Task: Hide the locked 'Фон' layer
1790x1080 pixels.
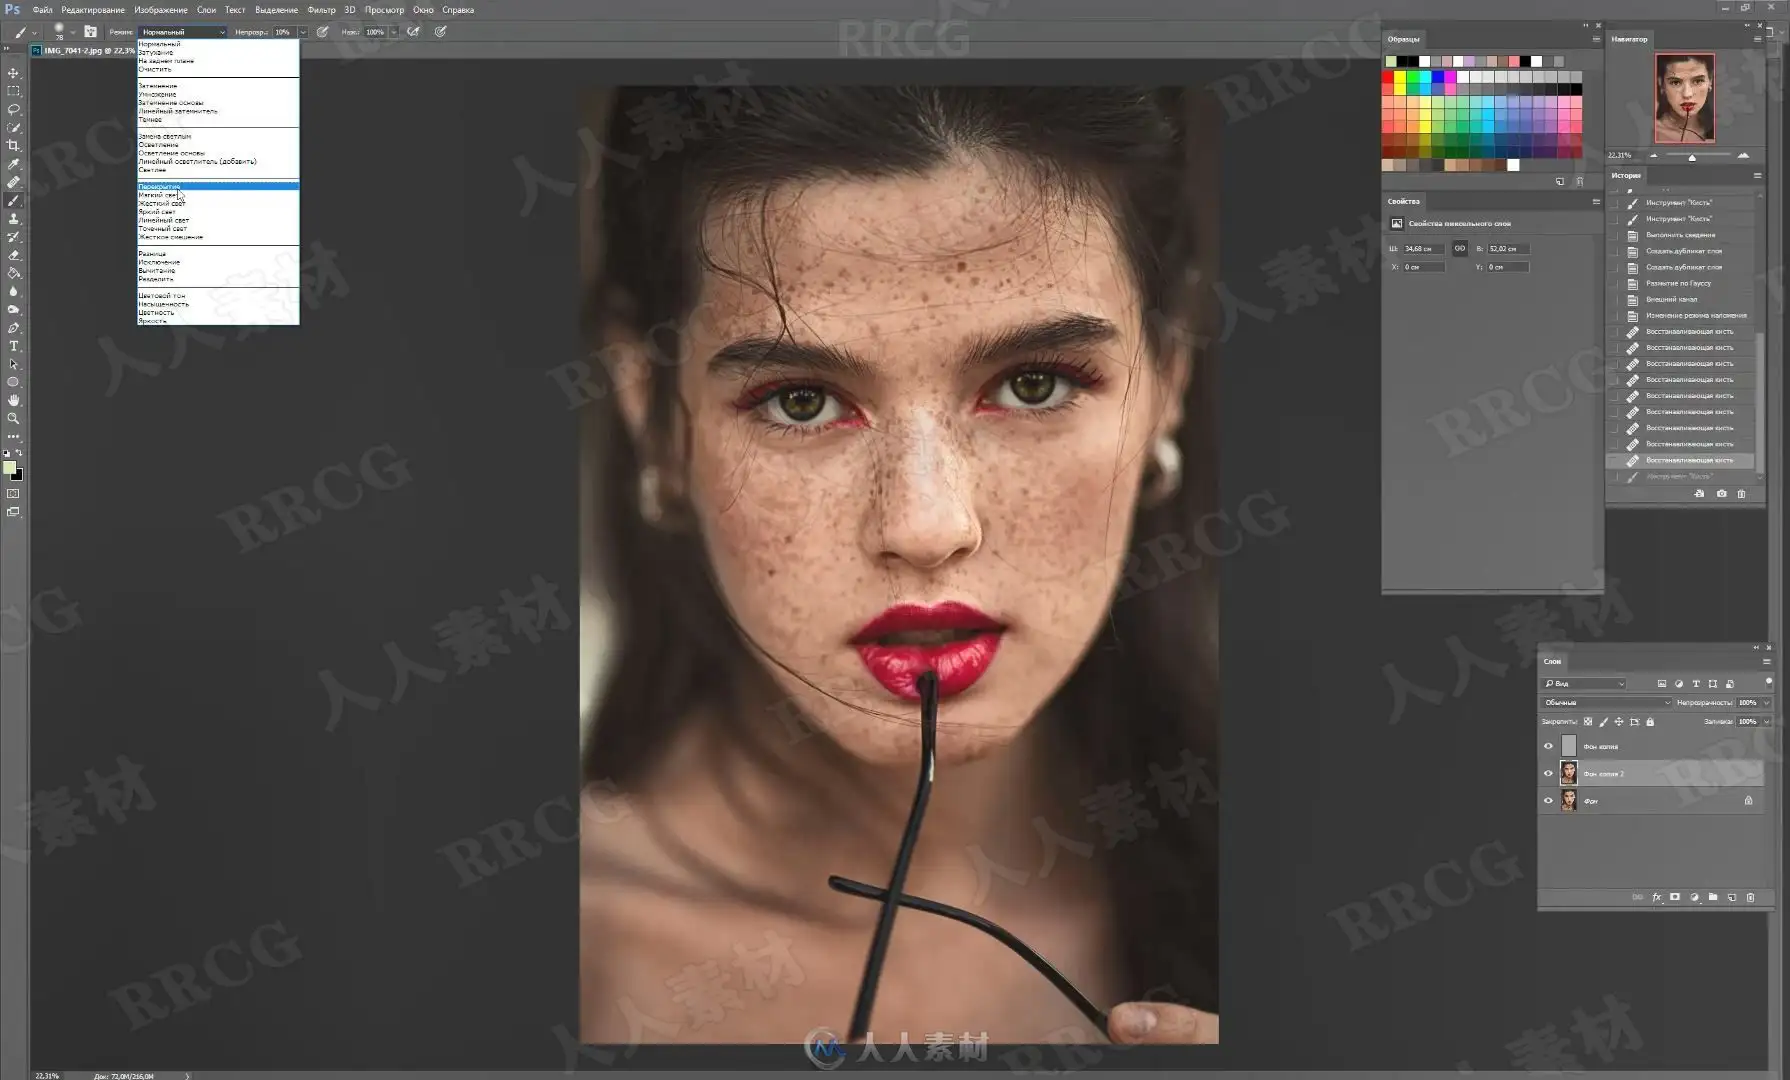Action: 1548,800
